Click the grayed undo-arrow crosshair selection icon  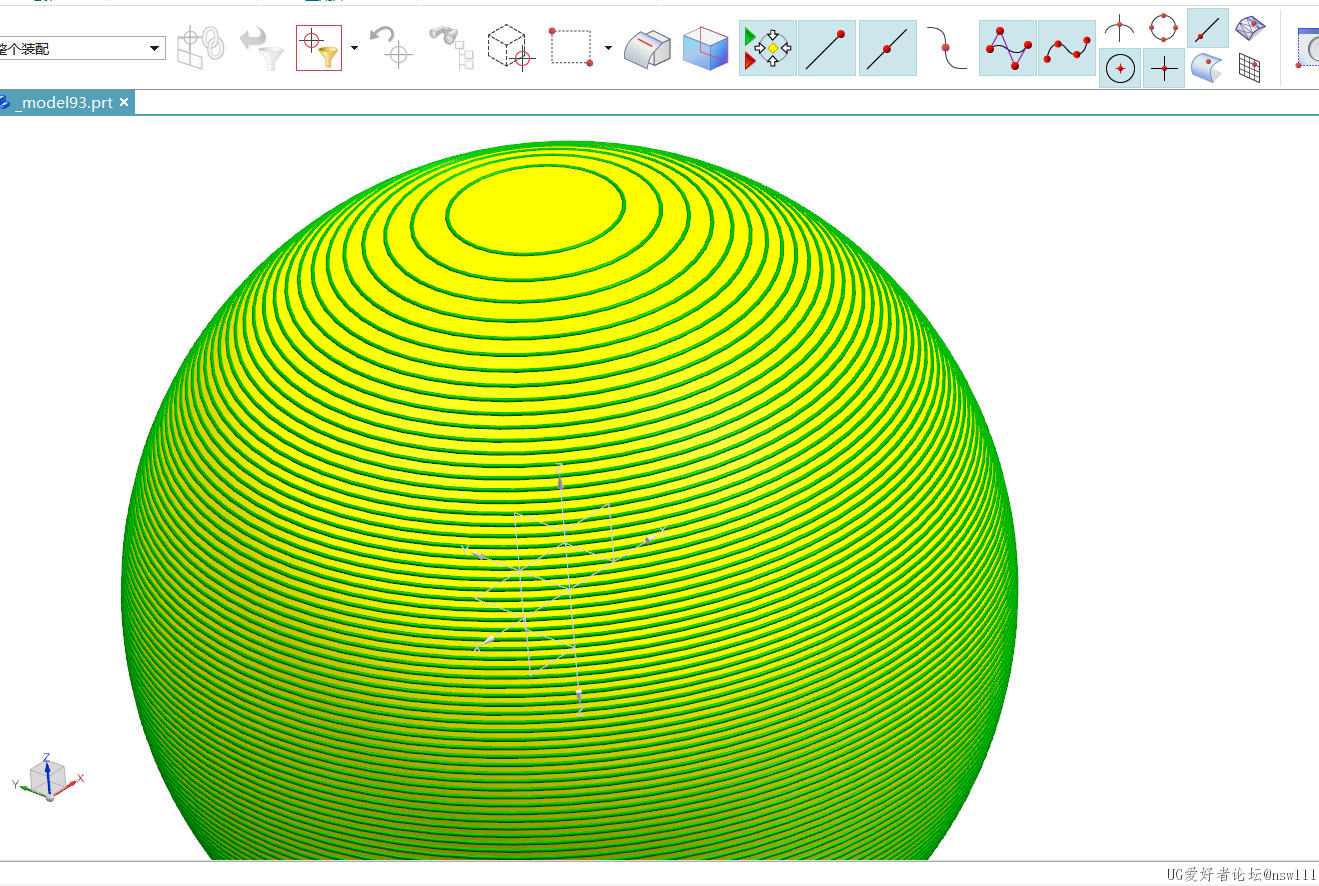point(390,47)
